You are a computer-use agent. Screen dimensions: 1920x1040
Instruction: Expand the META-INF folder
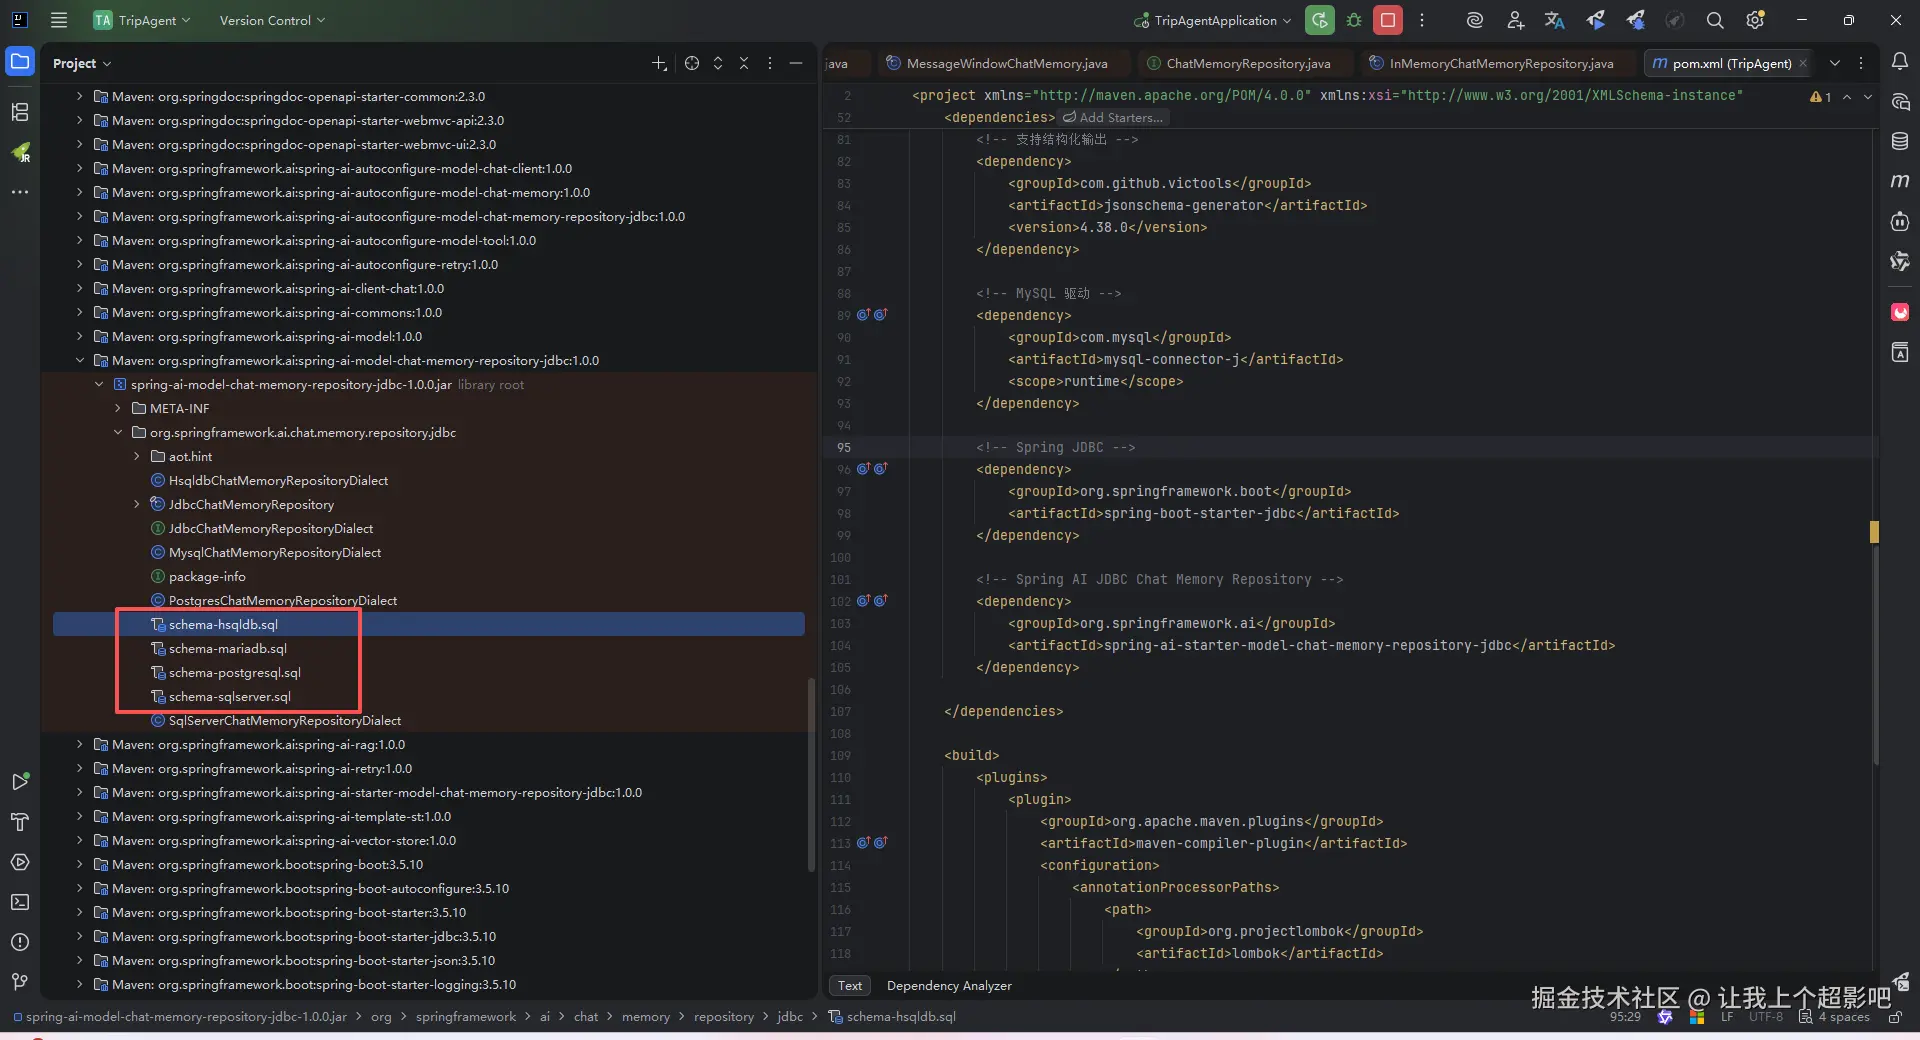118,409
